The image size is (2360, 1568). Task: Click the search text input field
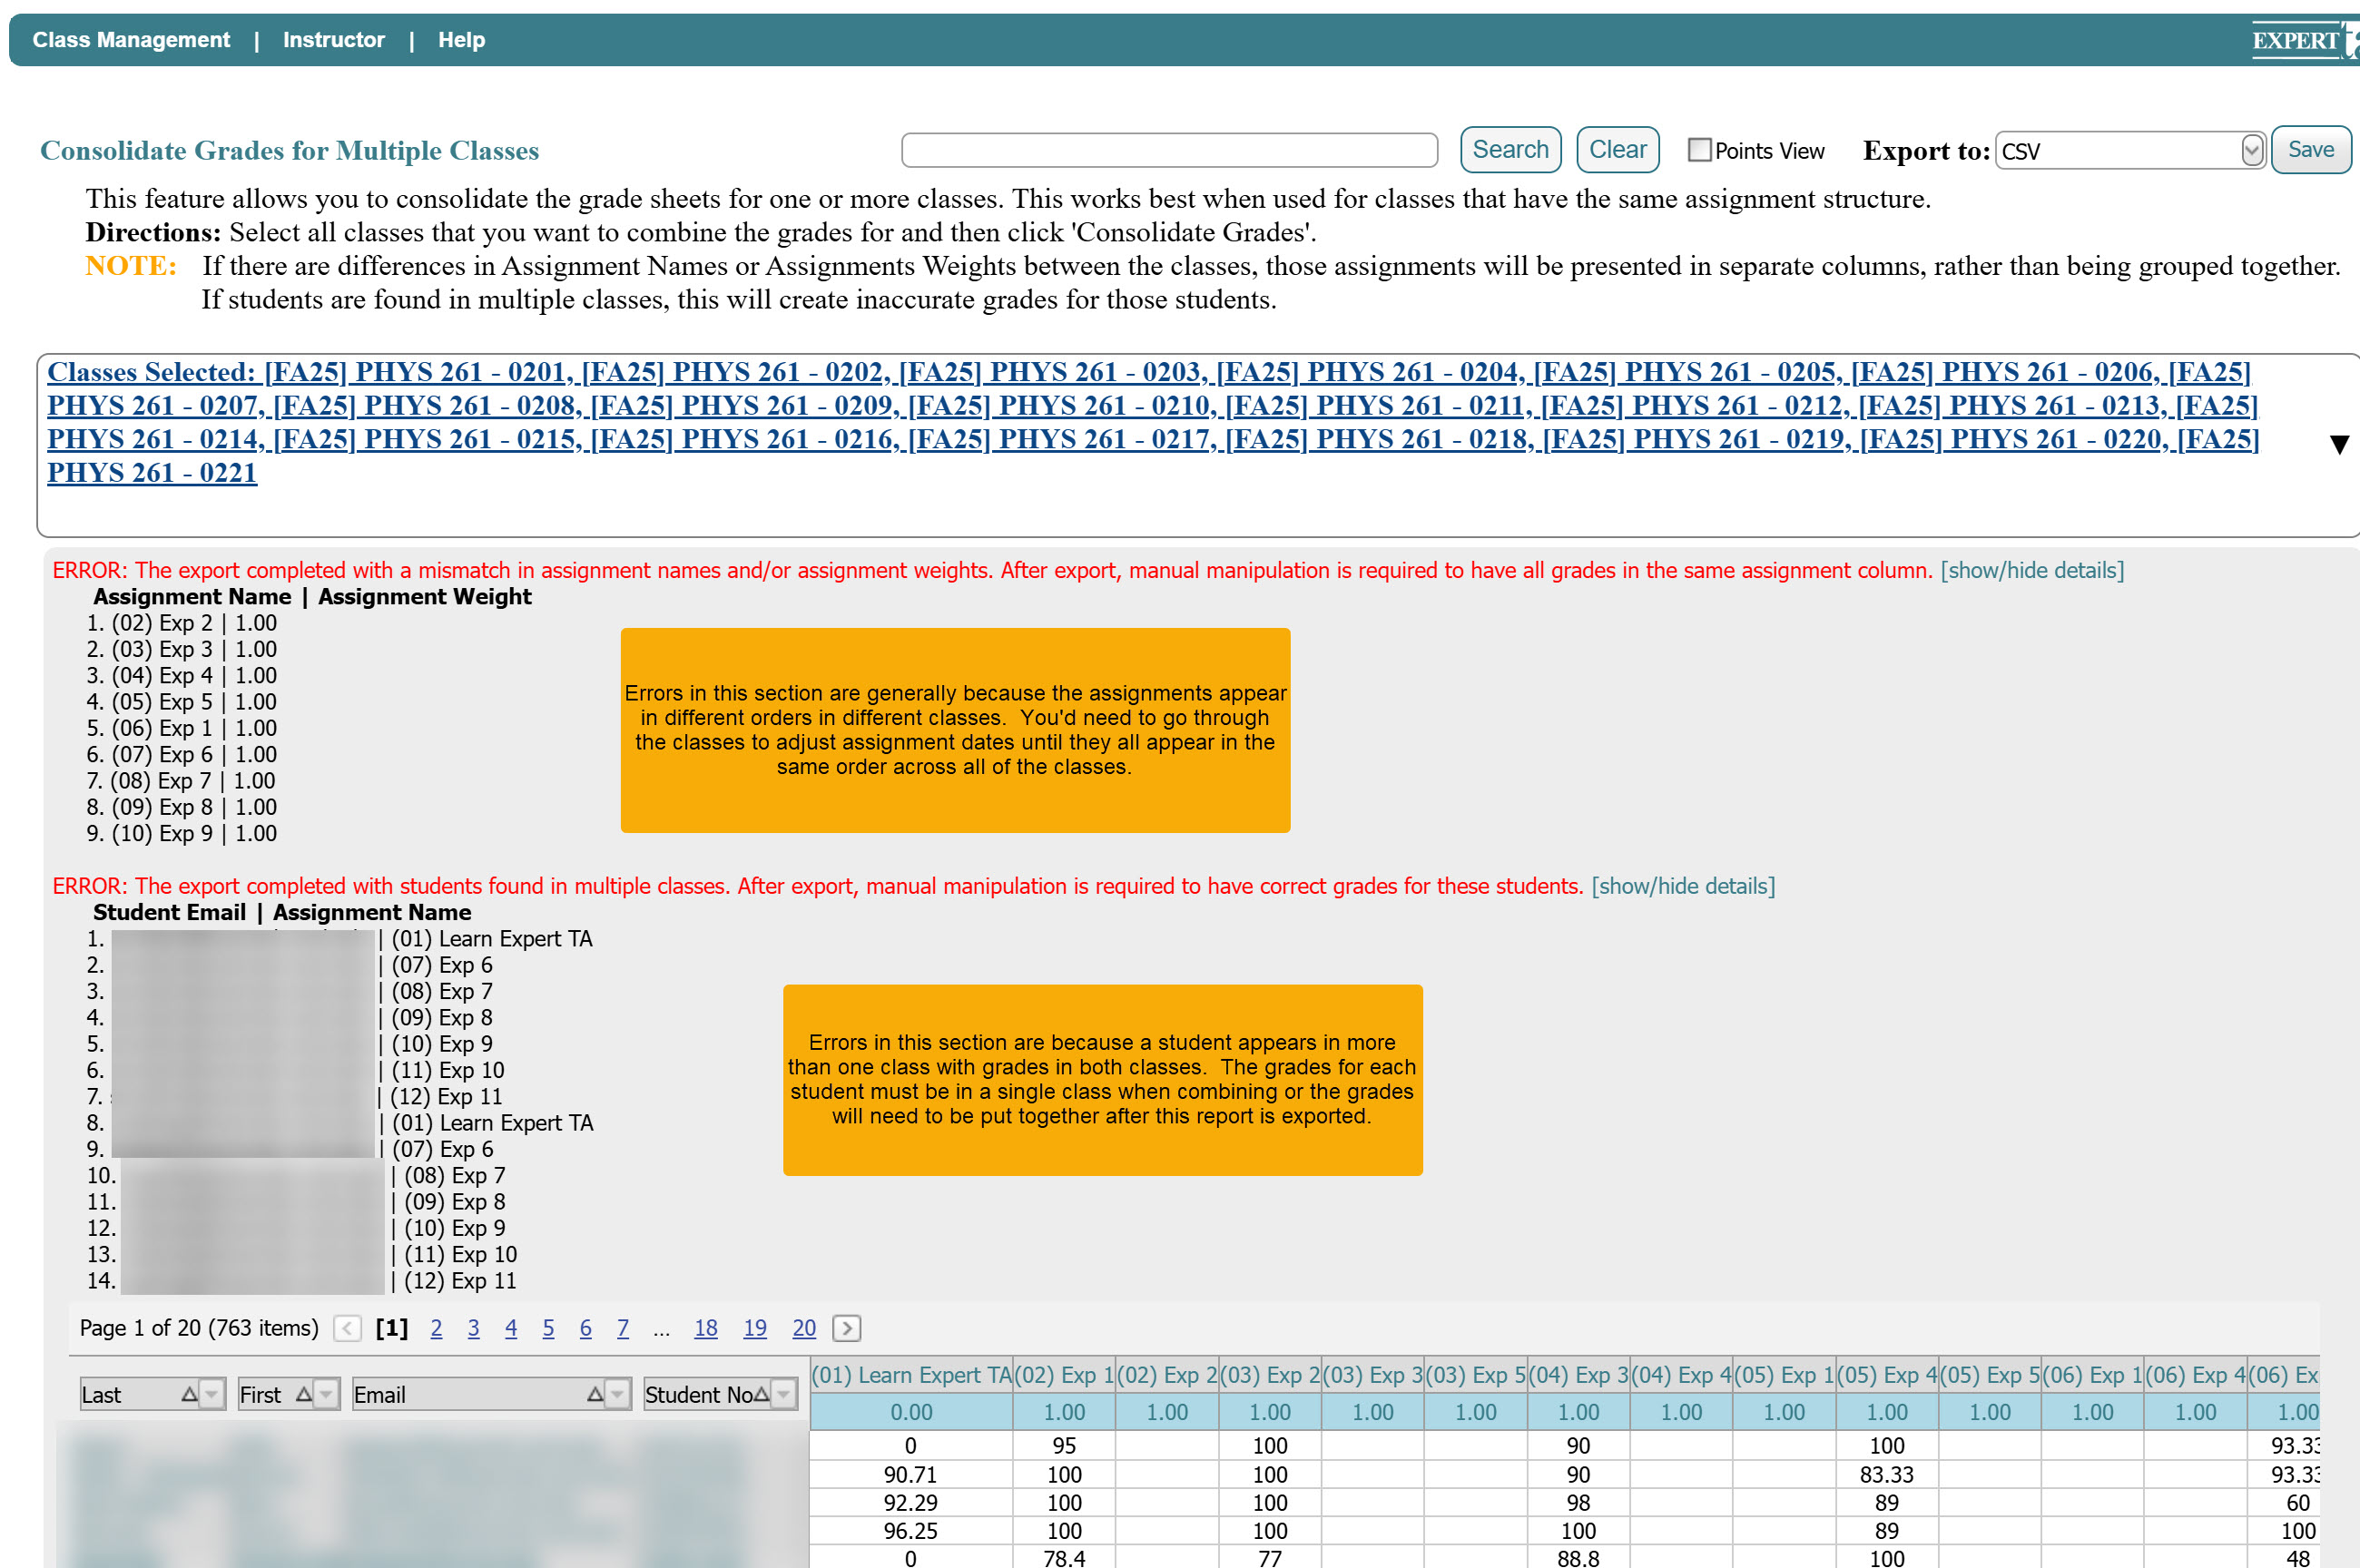1169,151
